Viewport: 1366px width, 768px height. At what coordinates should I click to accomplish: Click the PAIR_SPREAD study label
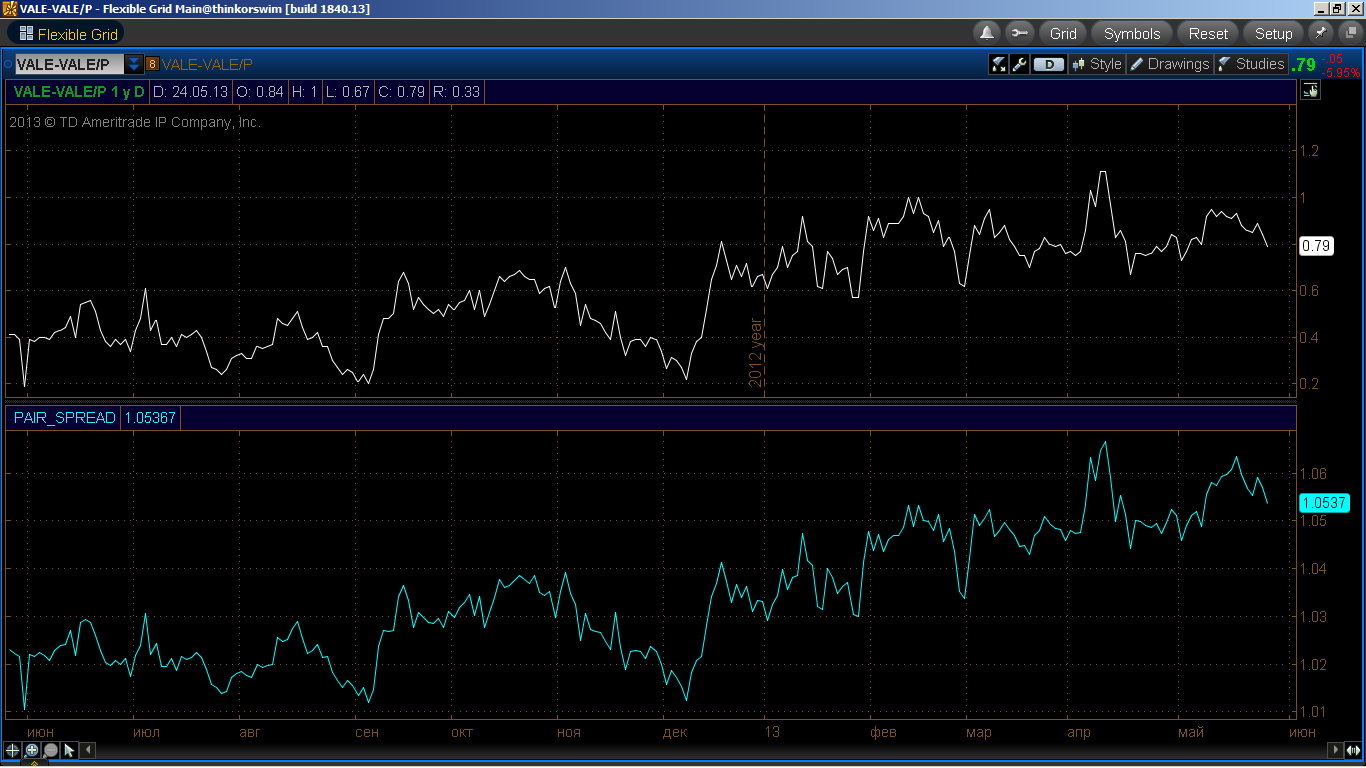[65, 418]
